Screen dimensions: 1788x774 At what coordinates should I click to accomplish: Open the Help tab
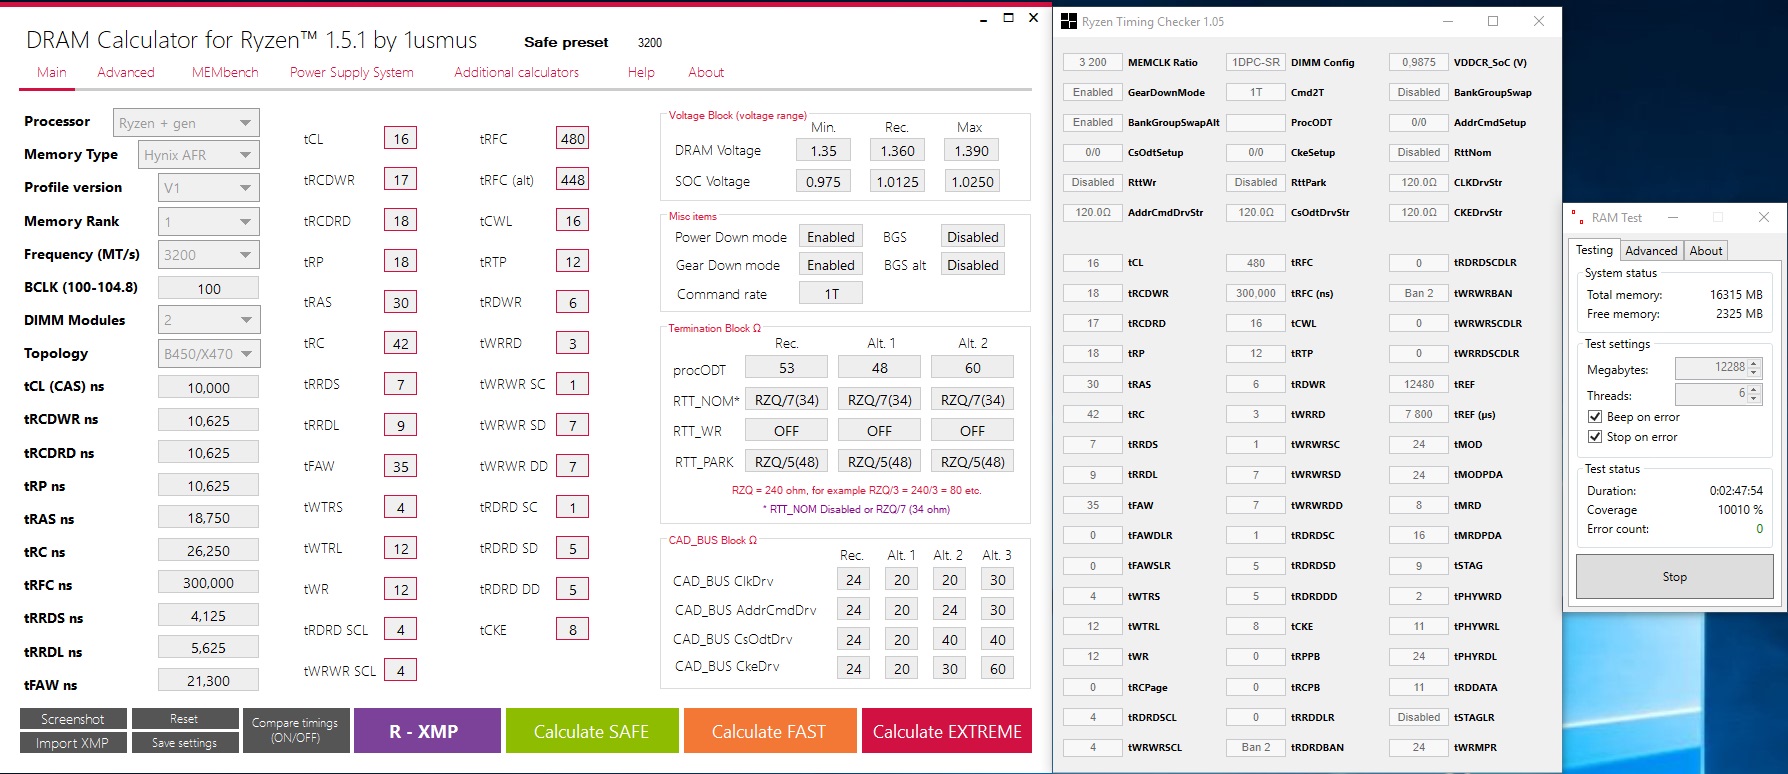(641, 72)
